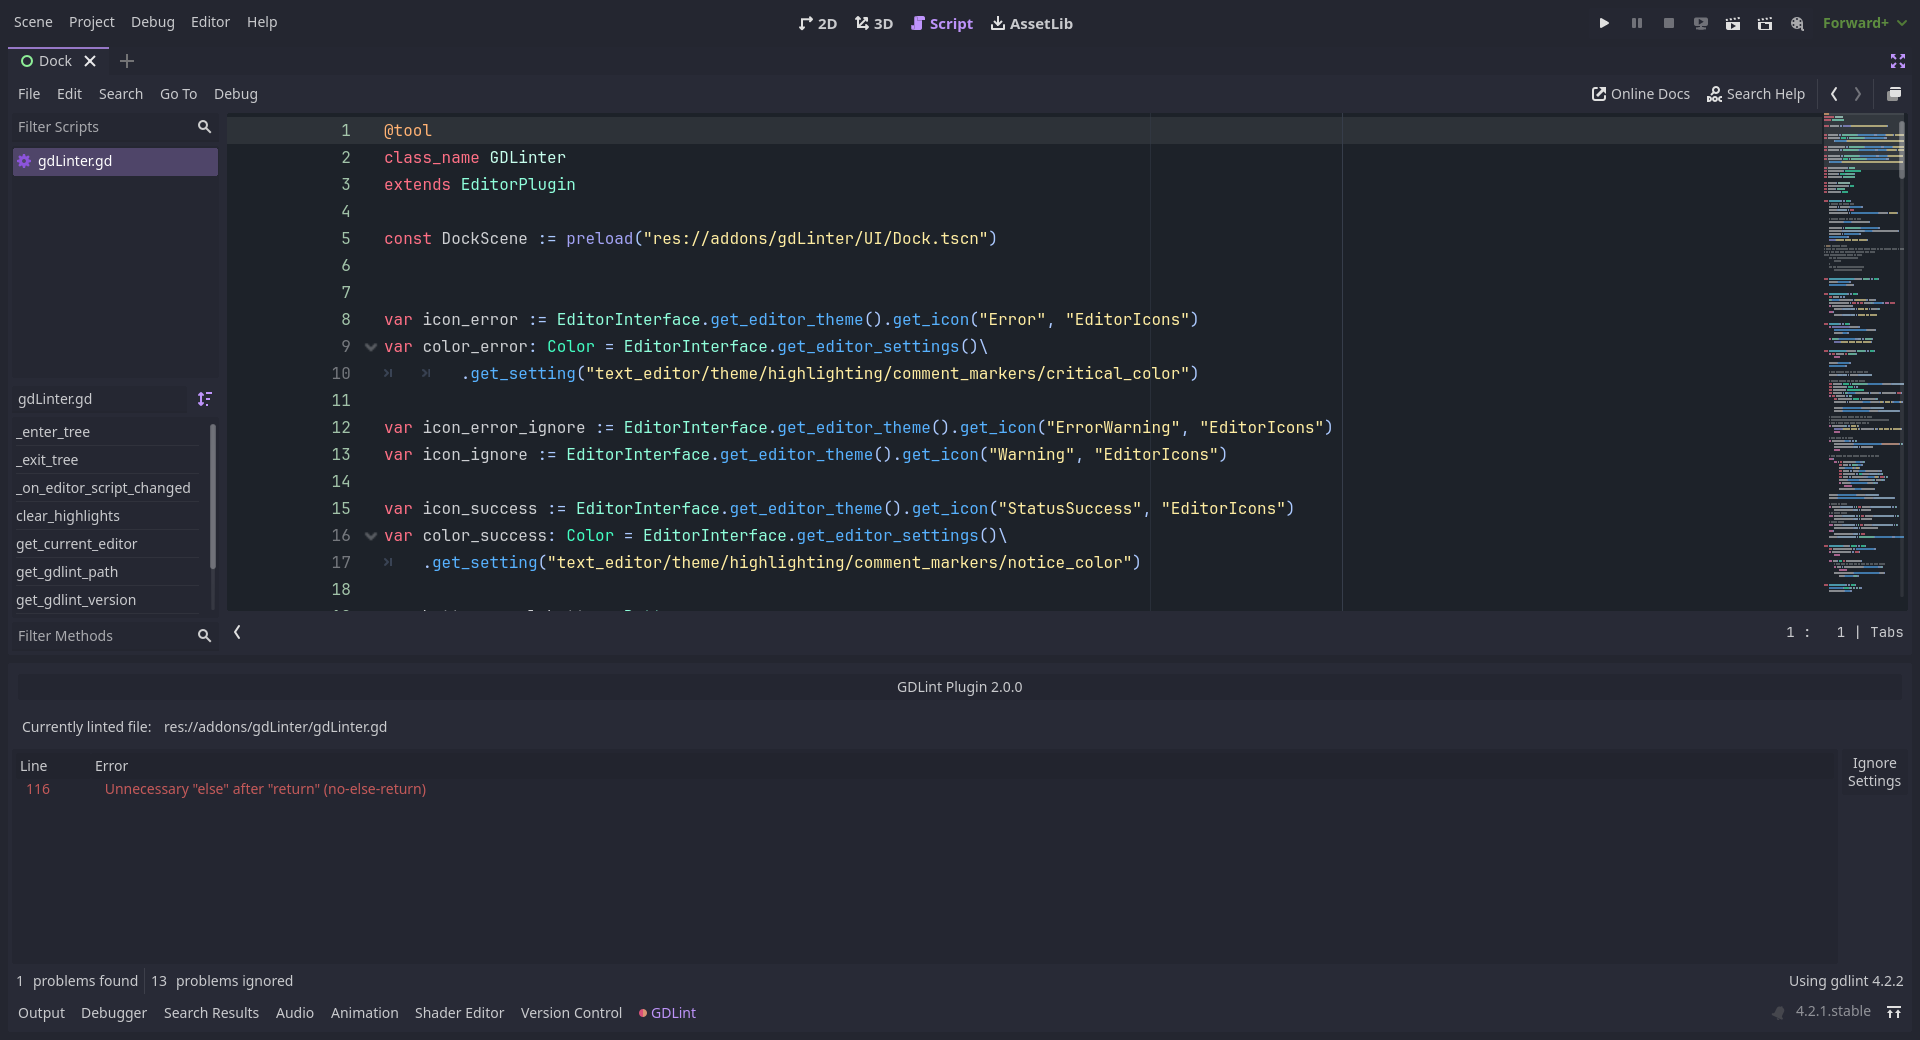
Task: Open the Output bottom panel
Action: (x=41, y=1013)
